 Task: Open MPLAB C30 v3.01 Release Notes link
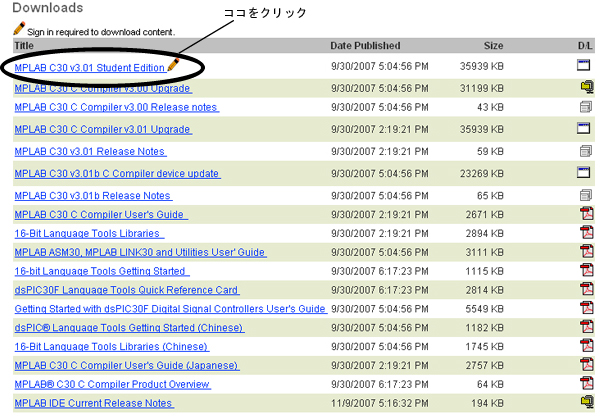click(x=91, y=152)
